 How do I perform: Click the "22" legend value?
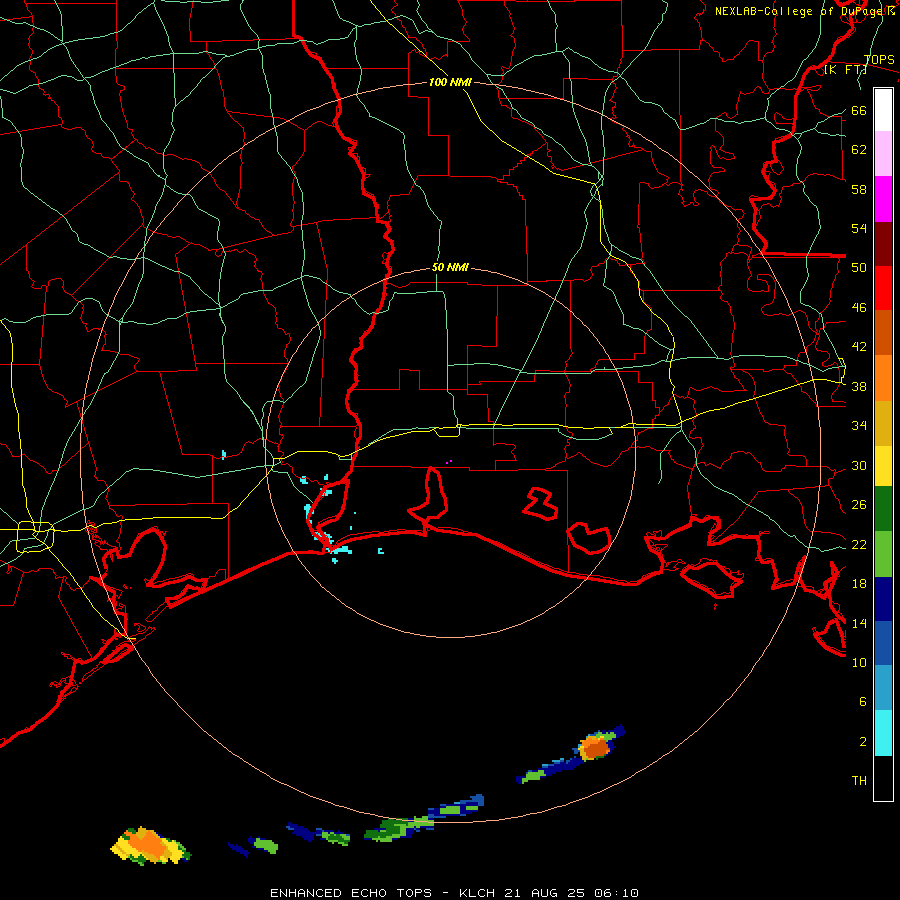pos(859,545)
